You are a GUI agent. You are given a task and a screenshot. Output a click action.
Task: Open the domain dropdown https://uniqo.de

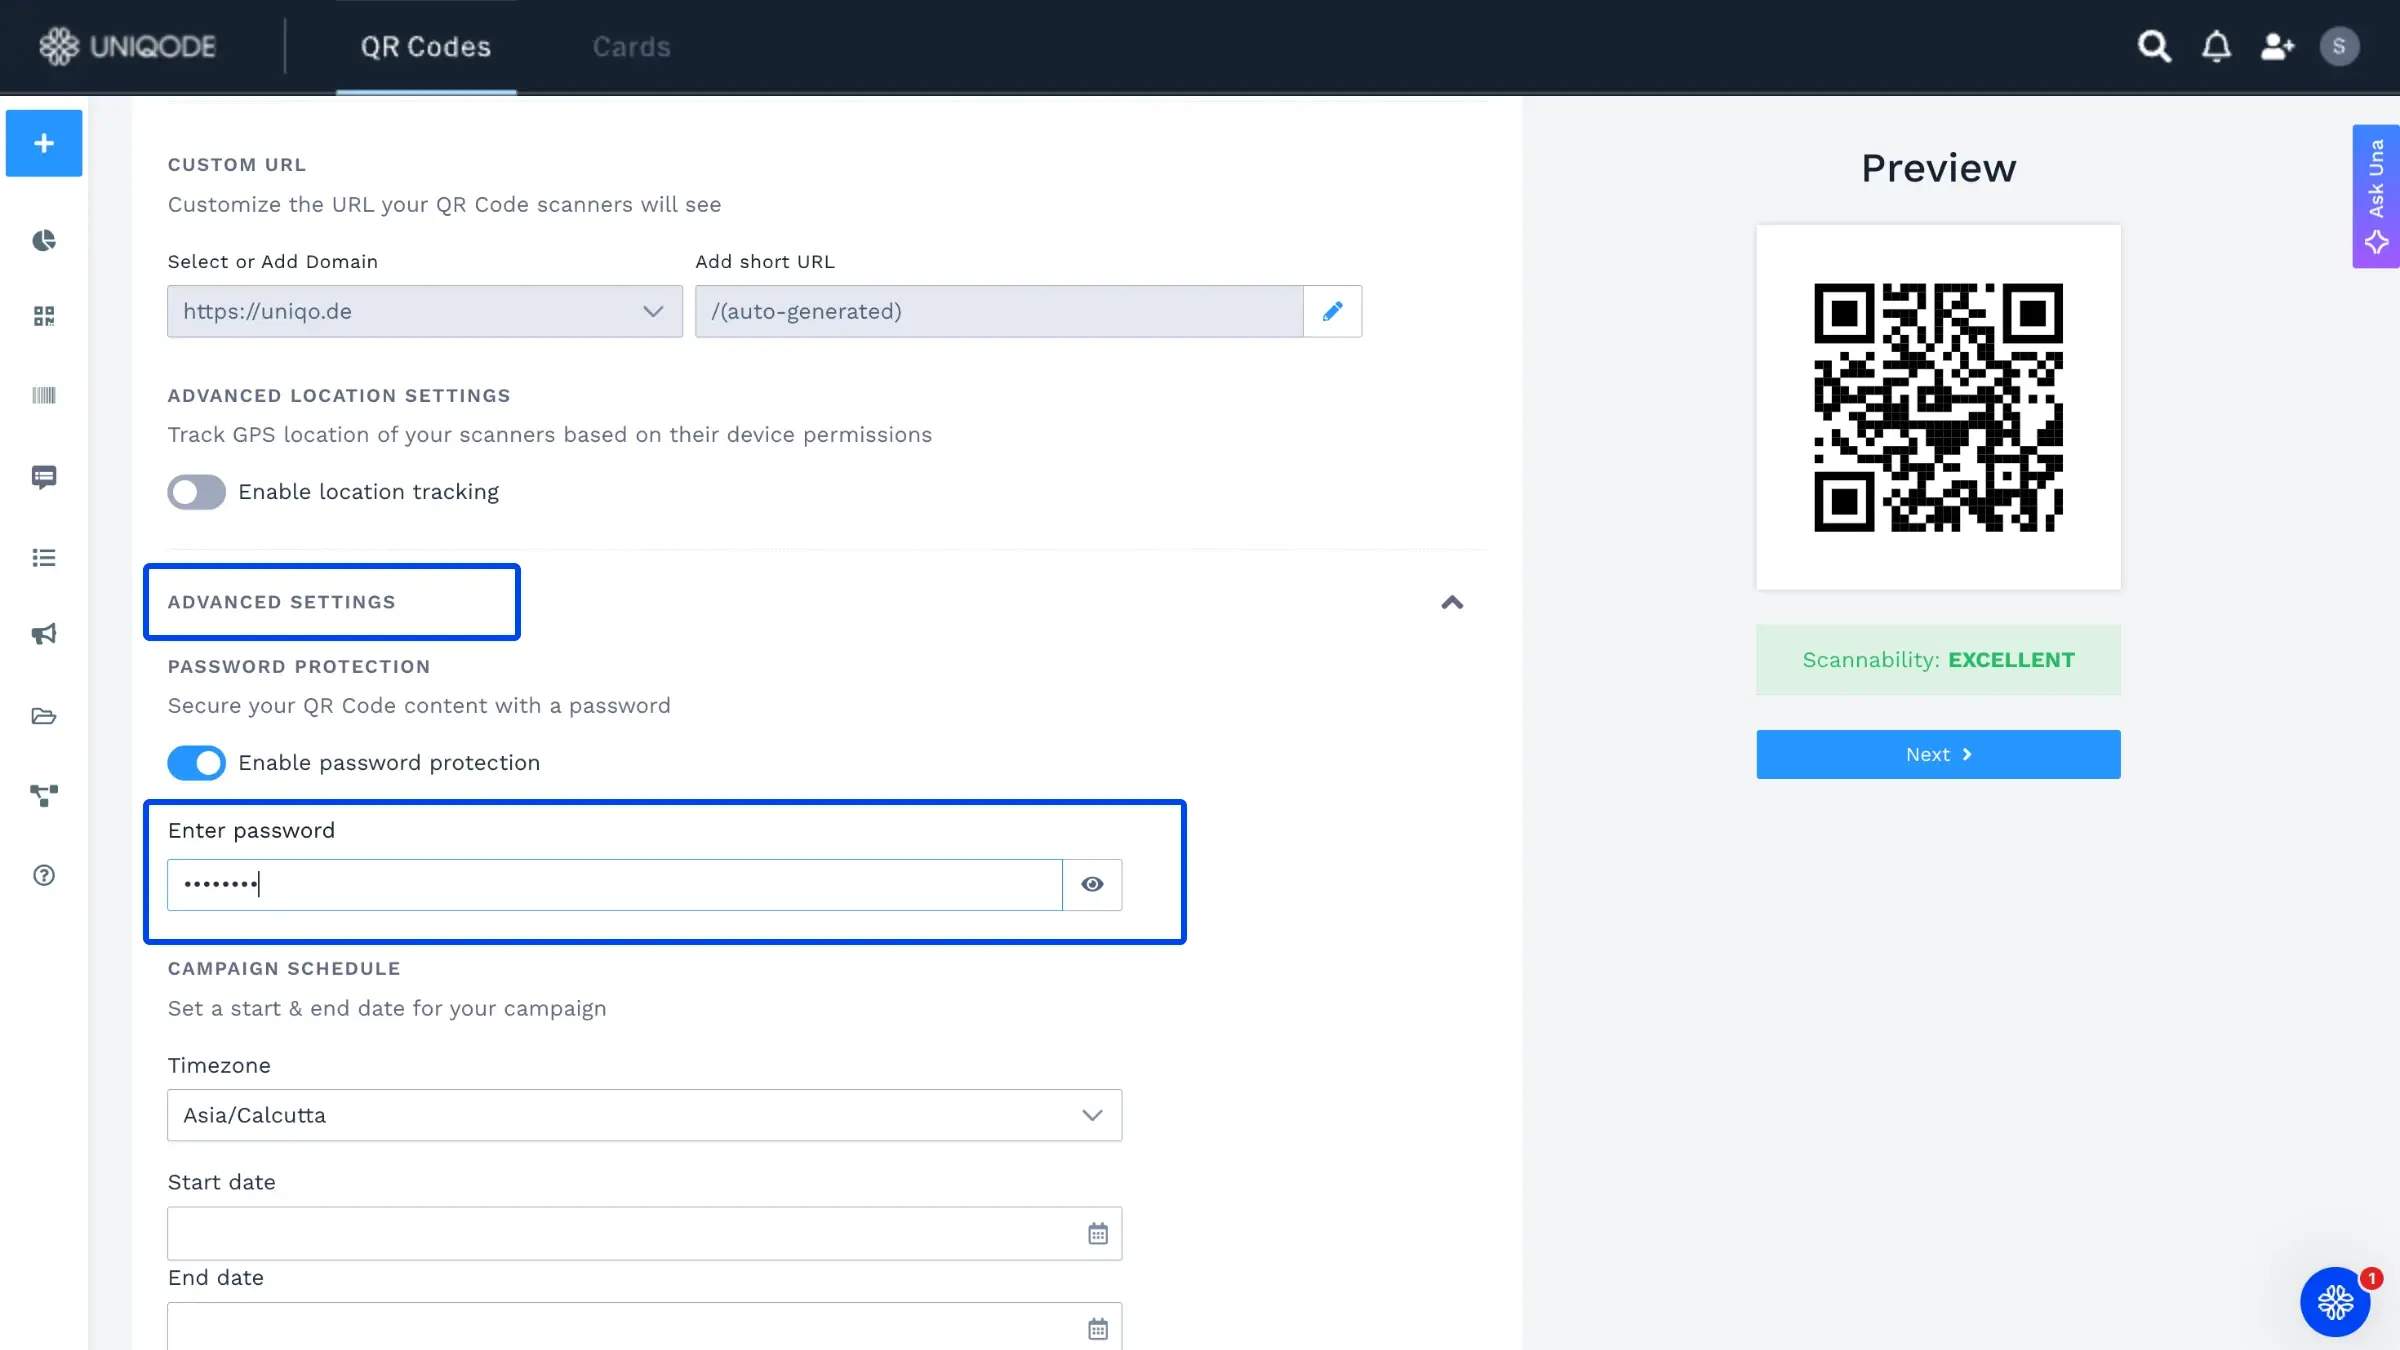click(425, 311)
